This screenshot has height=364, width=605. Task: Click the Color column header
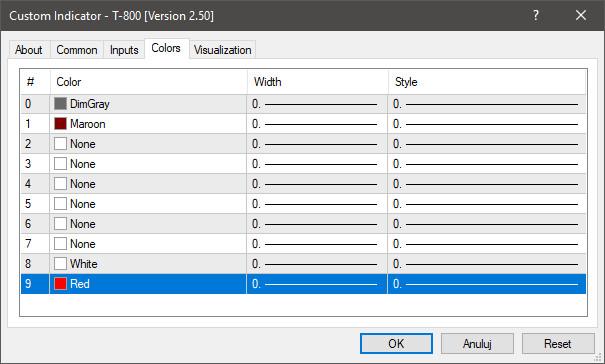coord(149,82)
